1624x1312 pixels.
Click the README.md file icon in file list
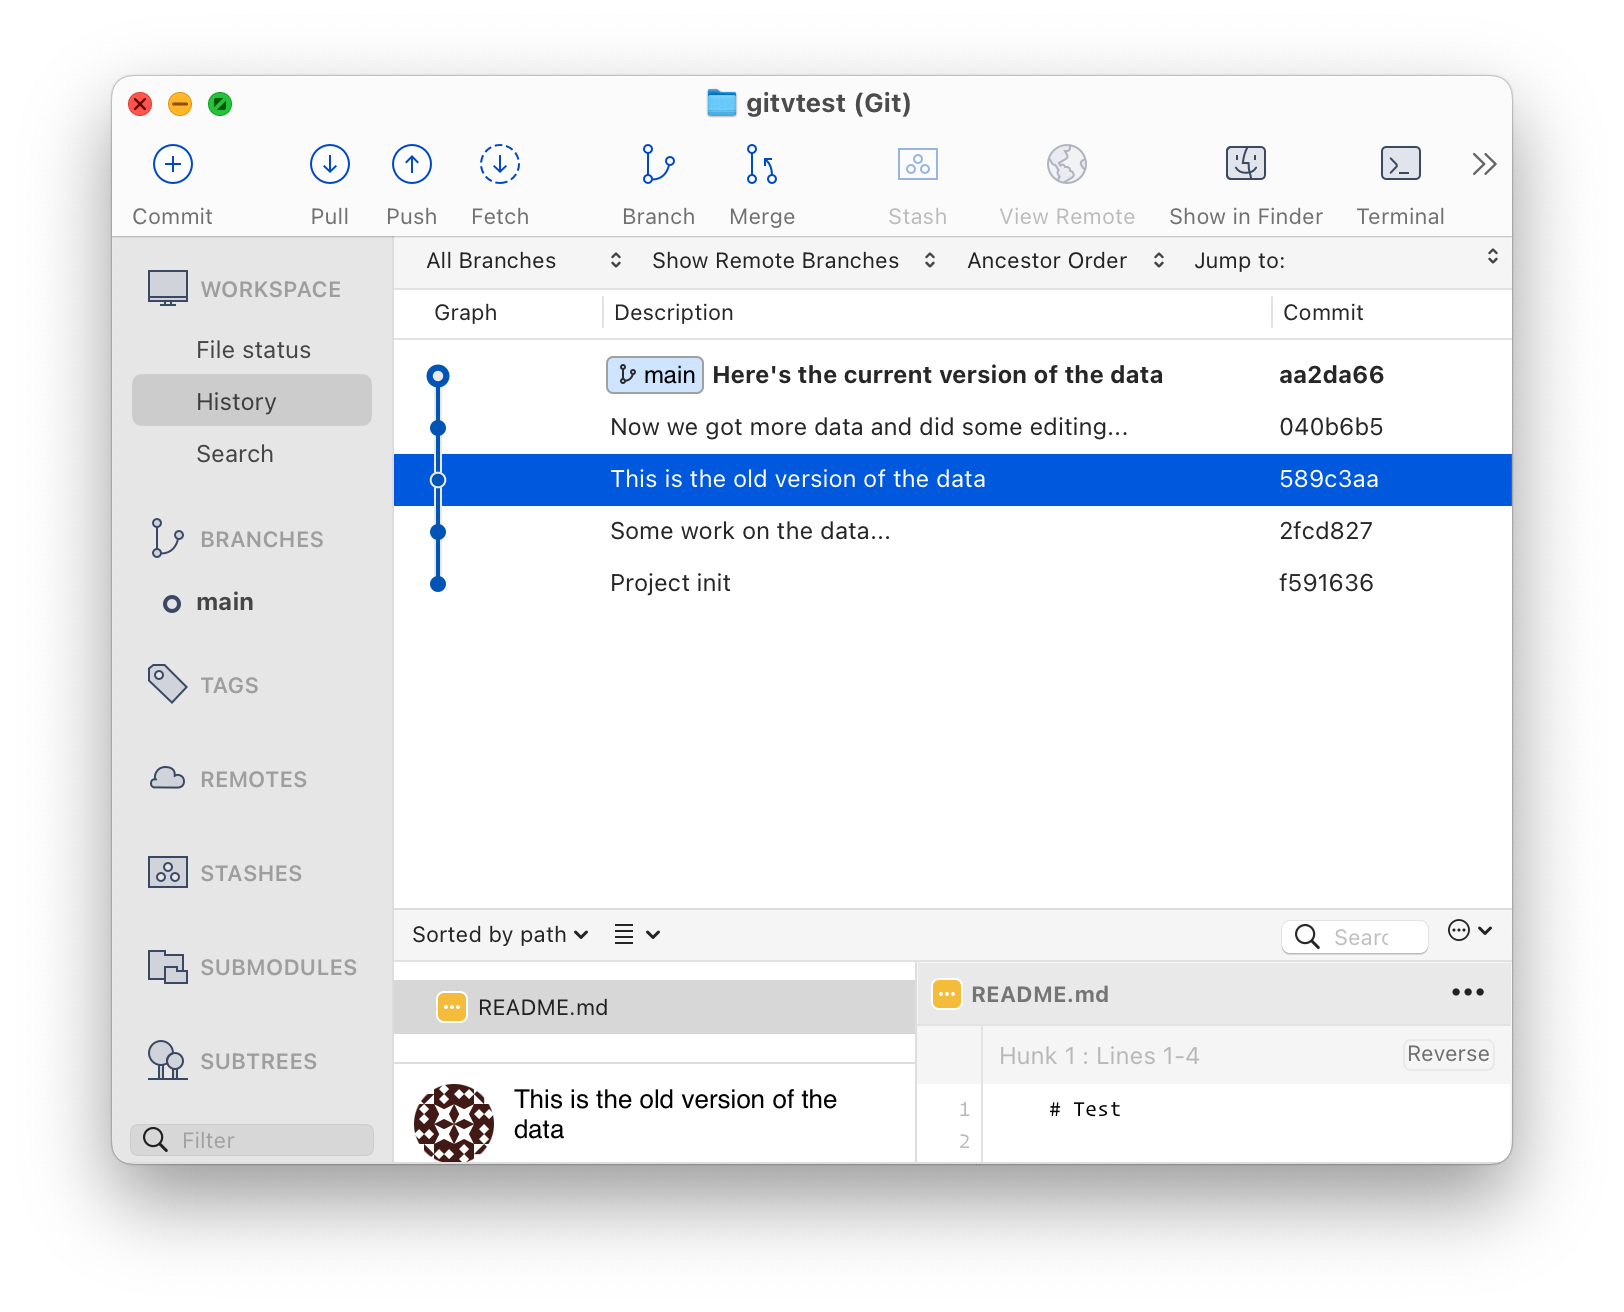click(x=451, y=1007)
